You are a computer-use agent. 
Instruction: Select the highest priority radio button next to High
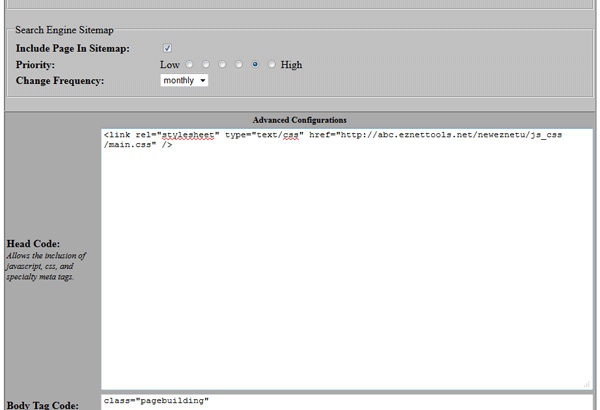coord(272,64)
